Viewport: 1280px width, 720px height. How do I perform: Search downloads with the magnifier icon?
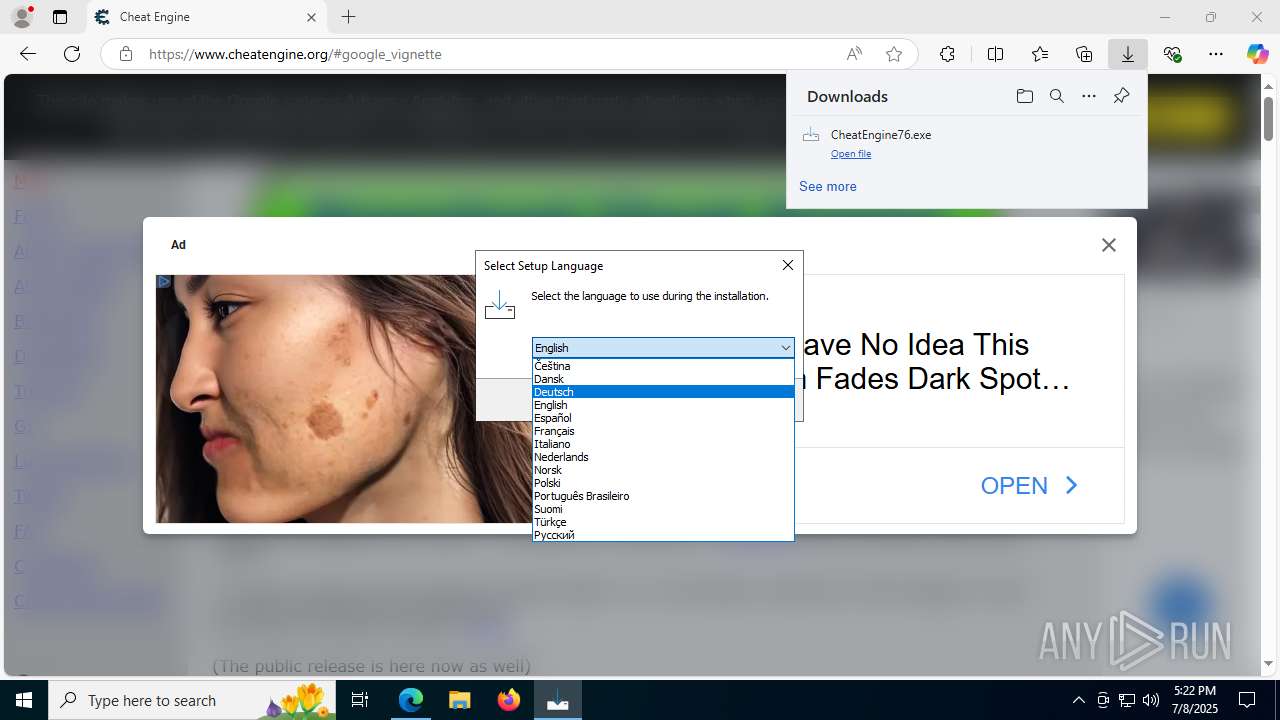click(x=1056, y=96)
